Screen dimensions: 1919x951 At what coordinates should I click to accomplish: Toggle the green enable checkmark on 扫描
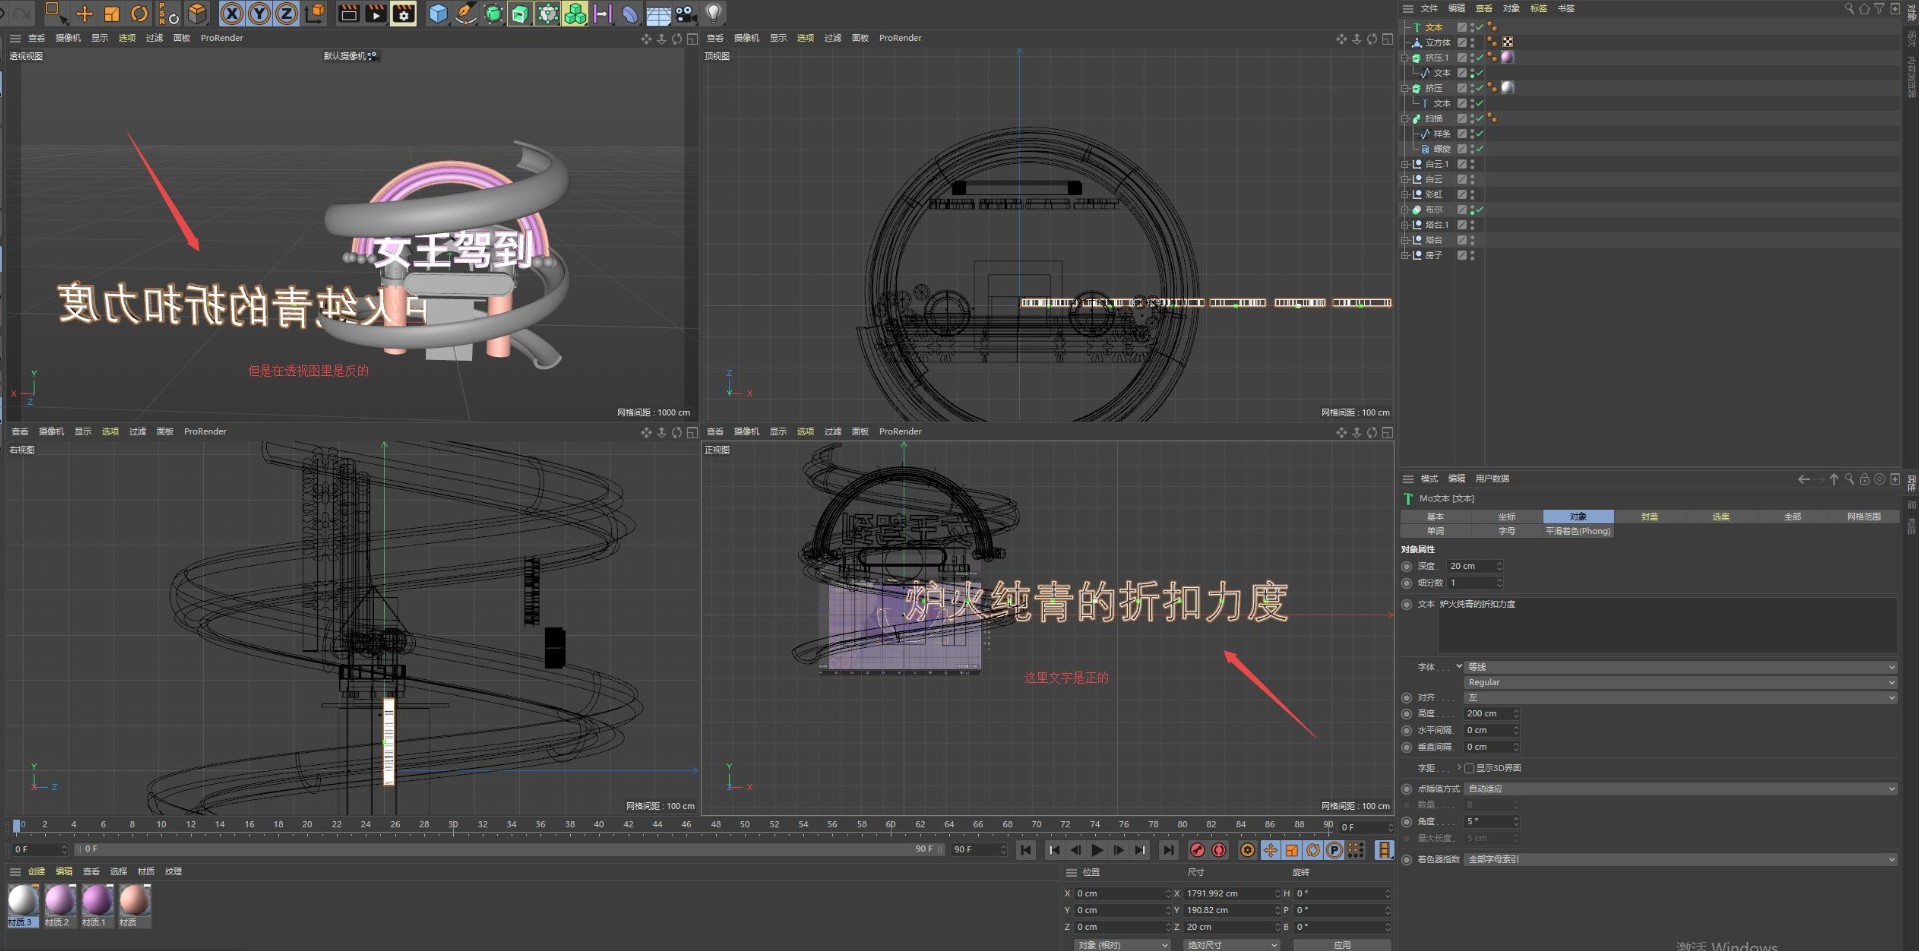(1480, 119)
